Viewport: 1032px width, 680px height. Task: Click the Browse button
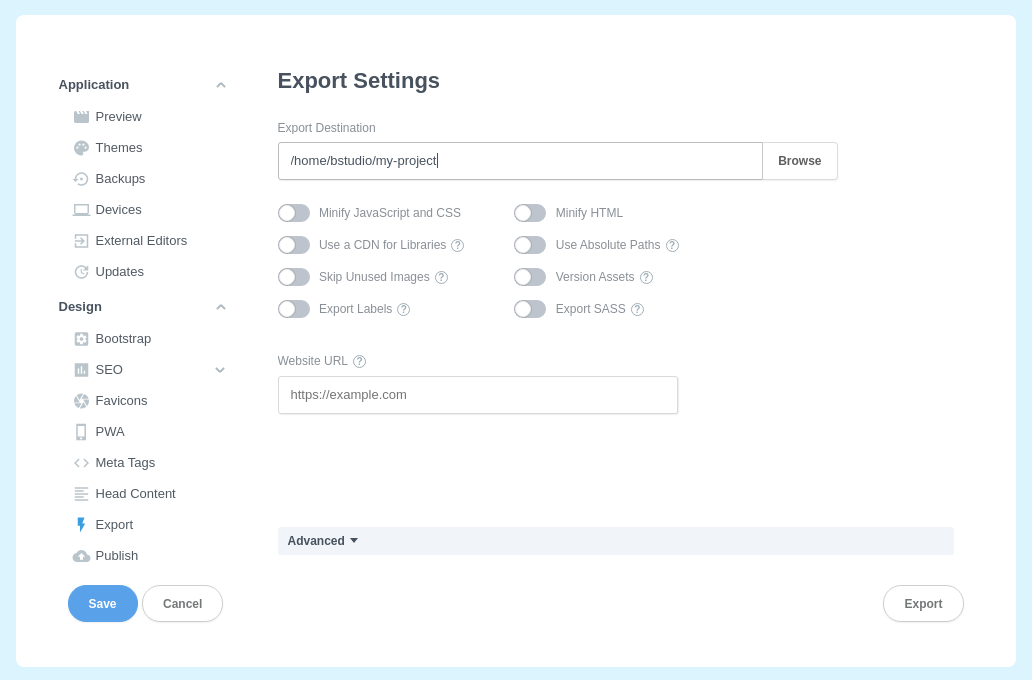(x=799, y=160)
